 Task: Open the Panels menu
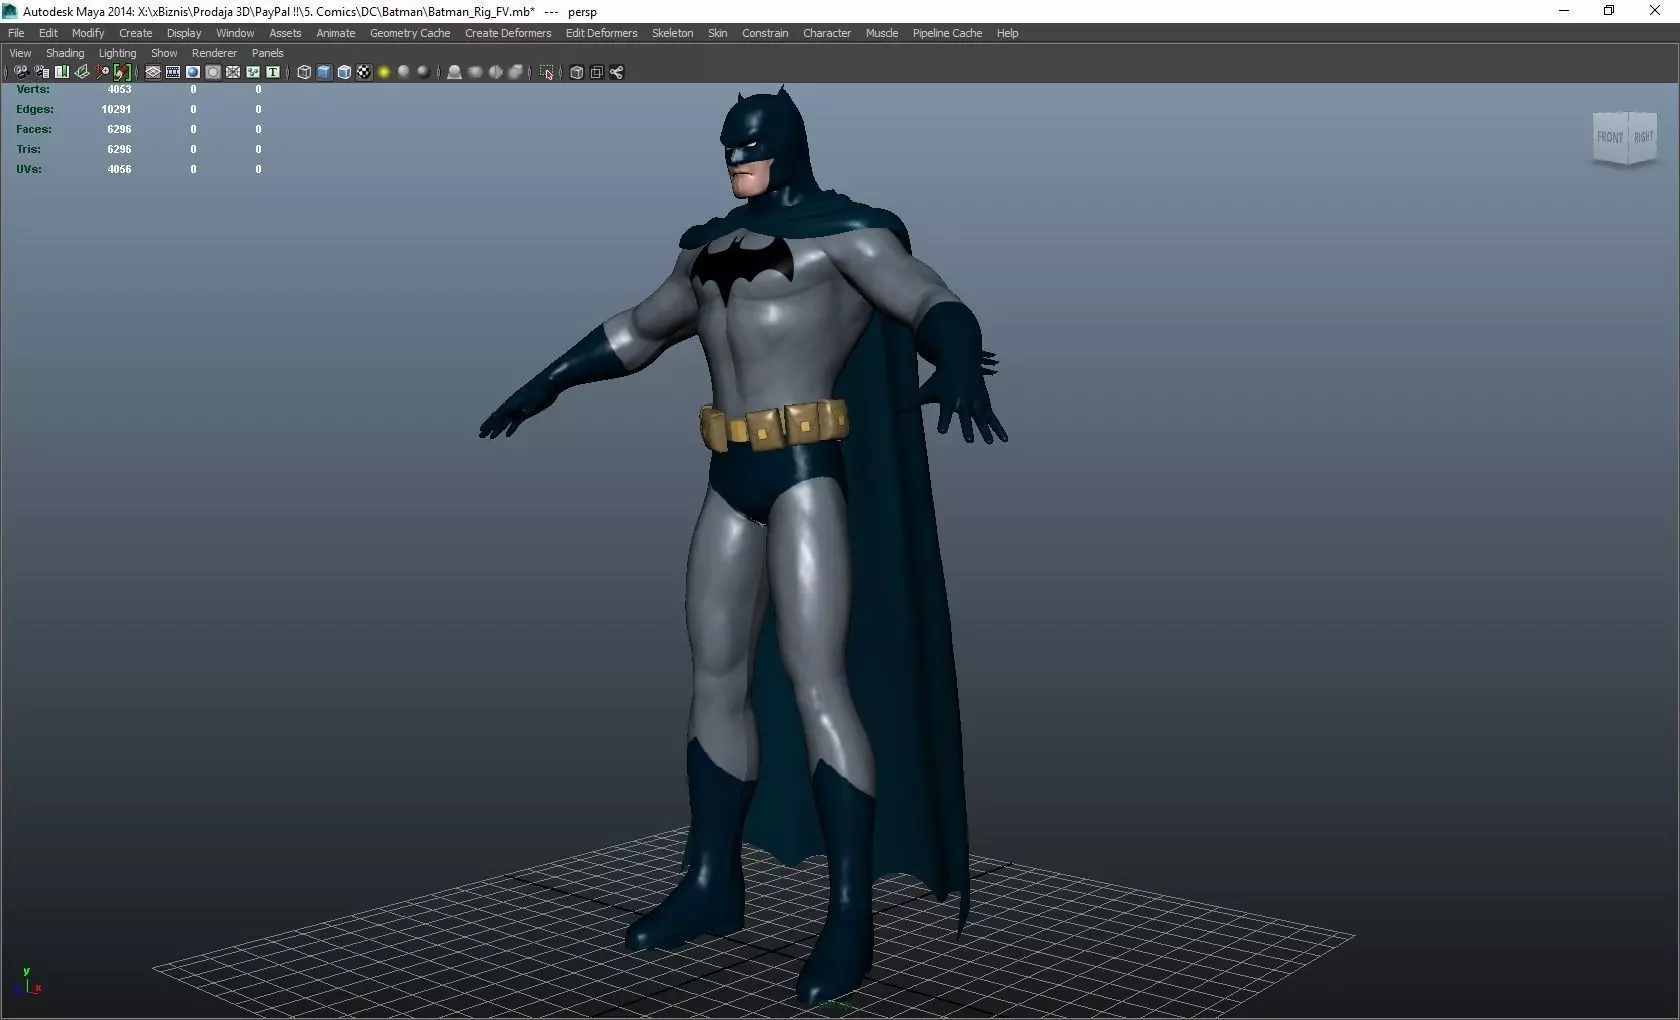(x=267, y=53)
